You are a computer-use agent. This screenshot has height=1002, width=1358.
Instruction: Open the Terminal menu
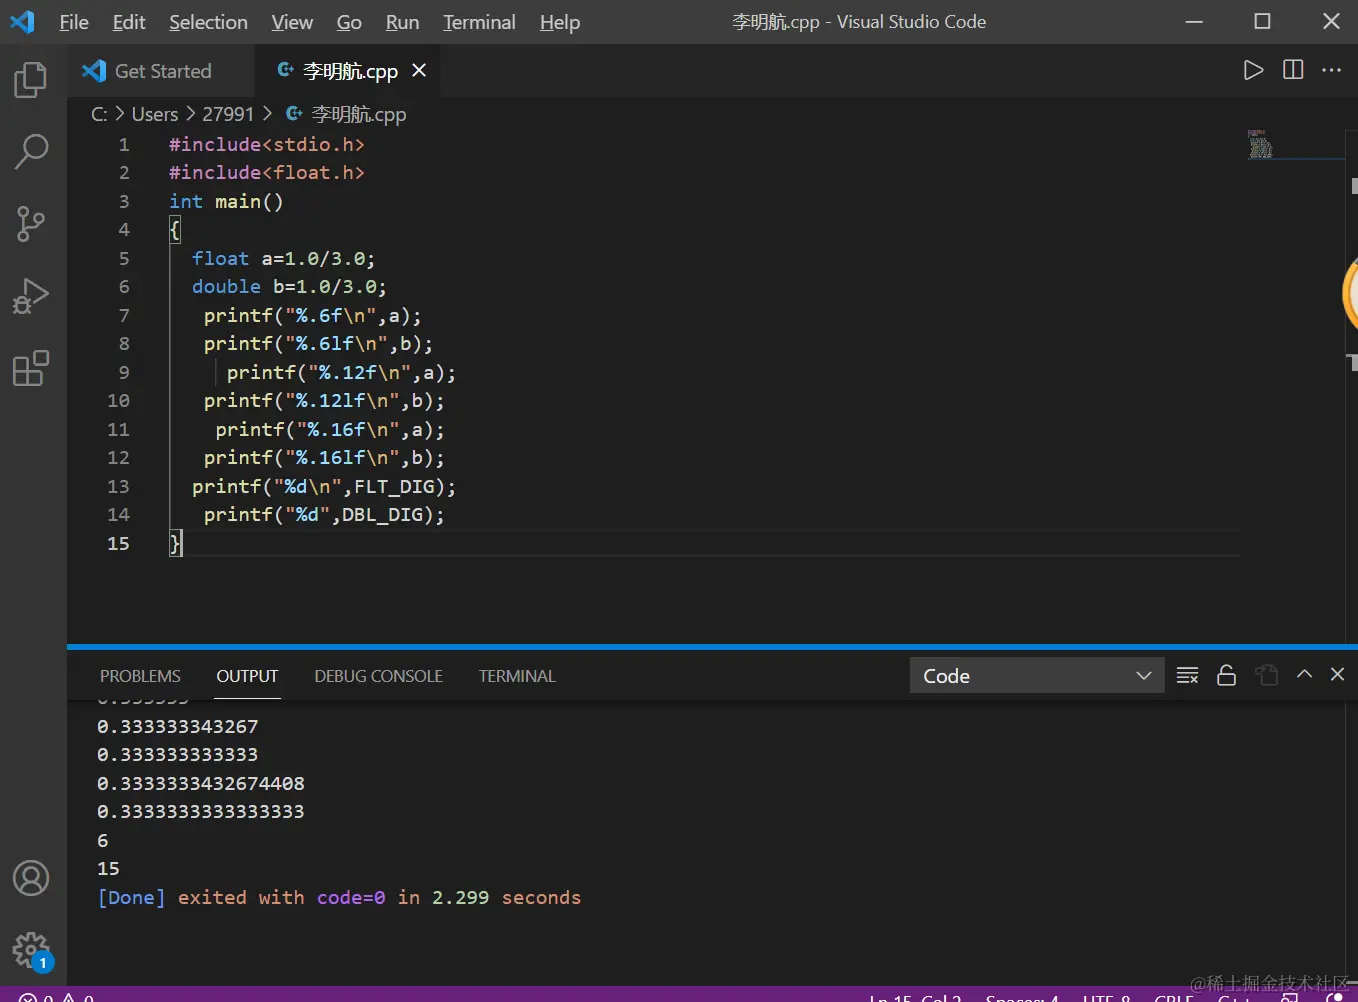[479, 22]
